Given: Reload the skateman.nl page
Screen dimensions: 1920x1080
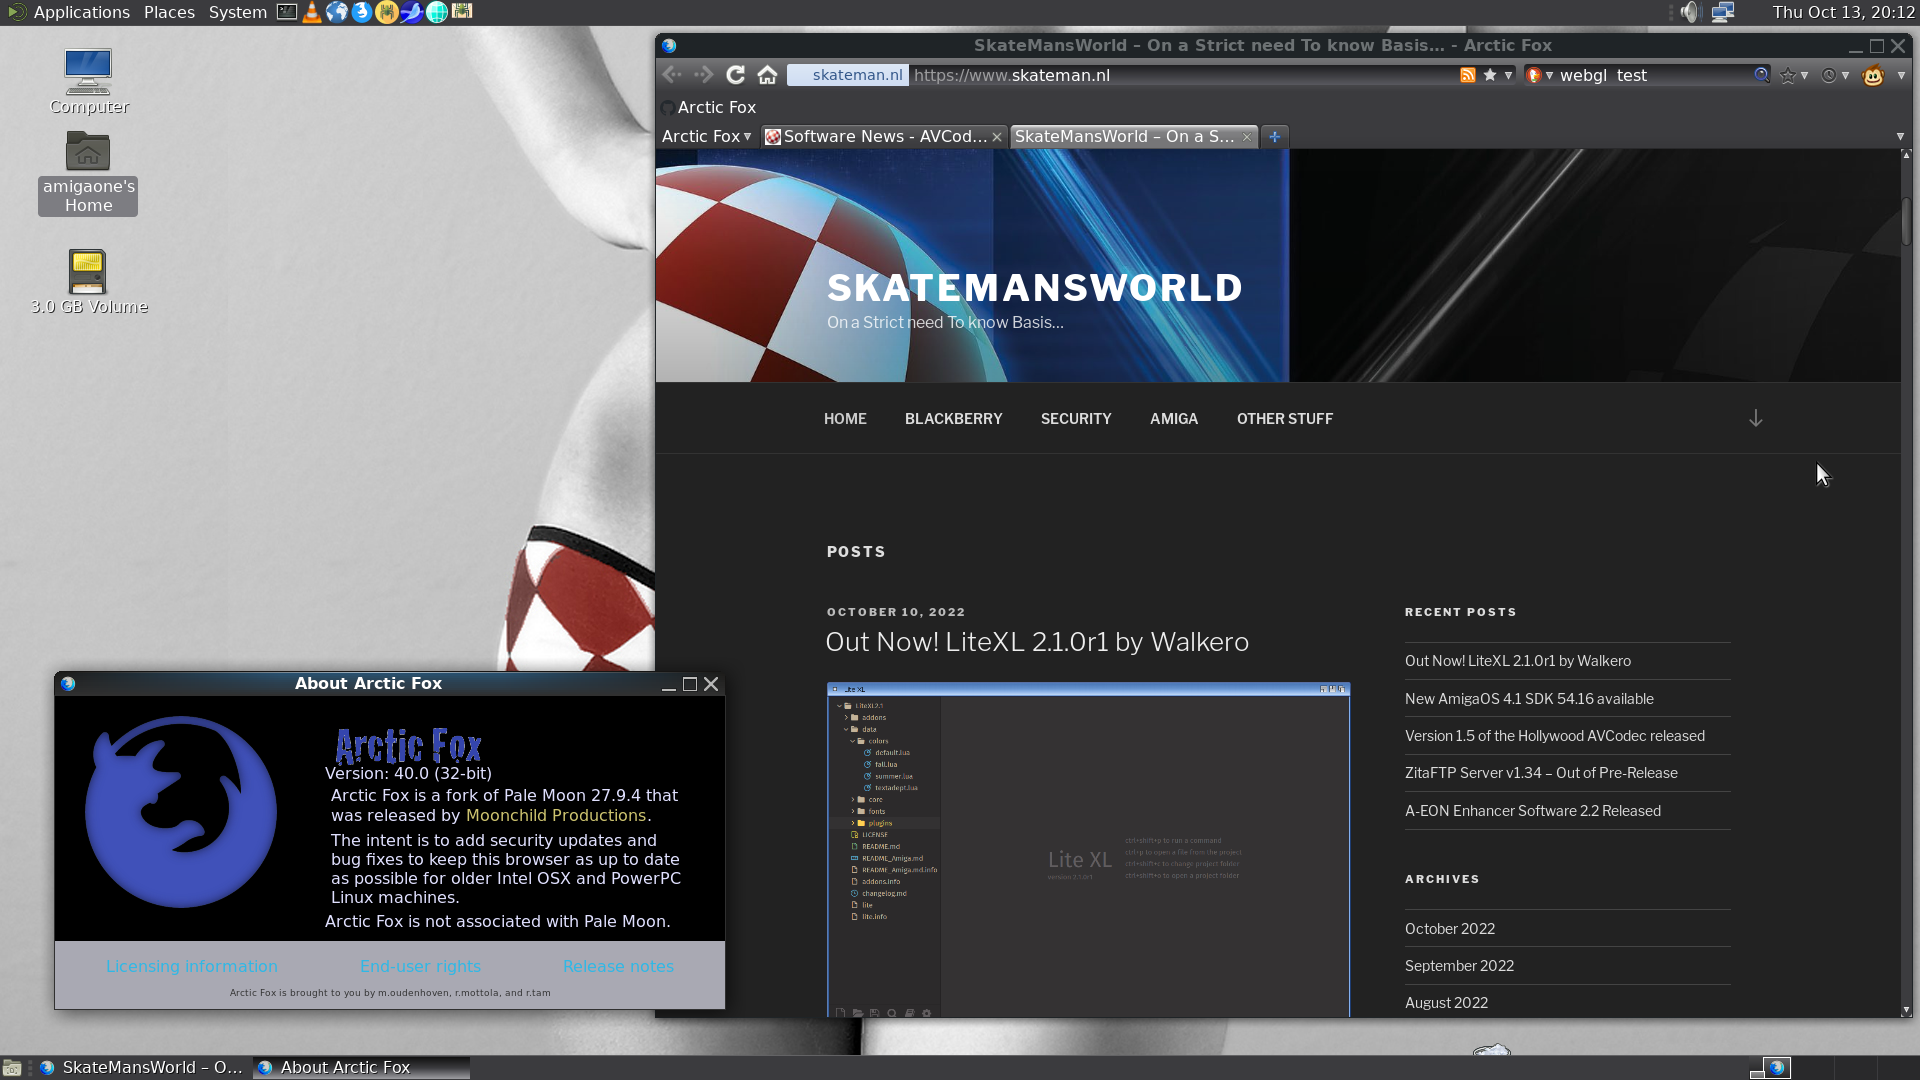Looking at the screenshot, I should click(x=736, y=75).
